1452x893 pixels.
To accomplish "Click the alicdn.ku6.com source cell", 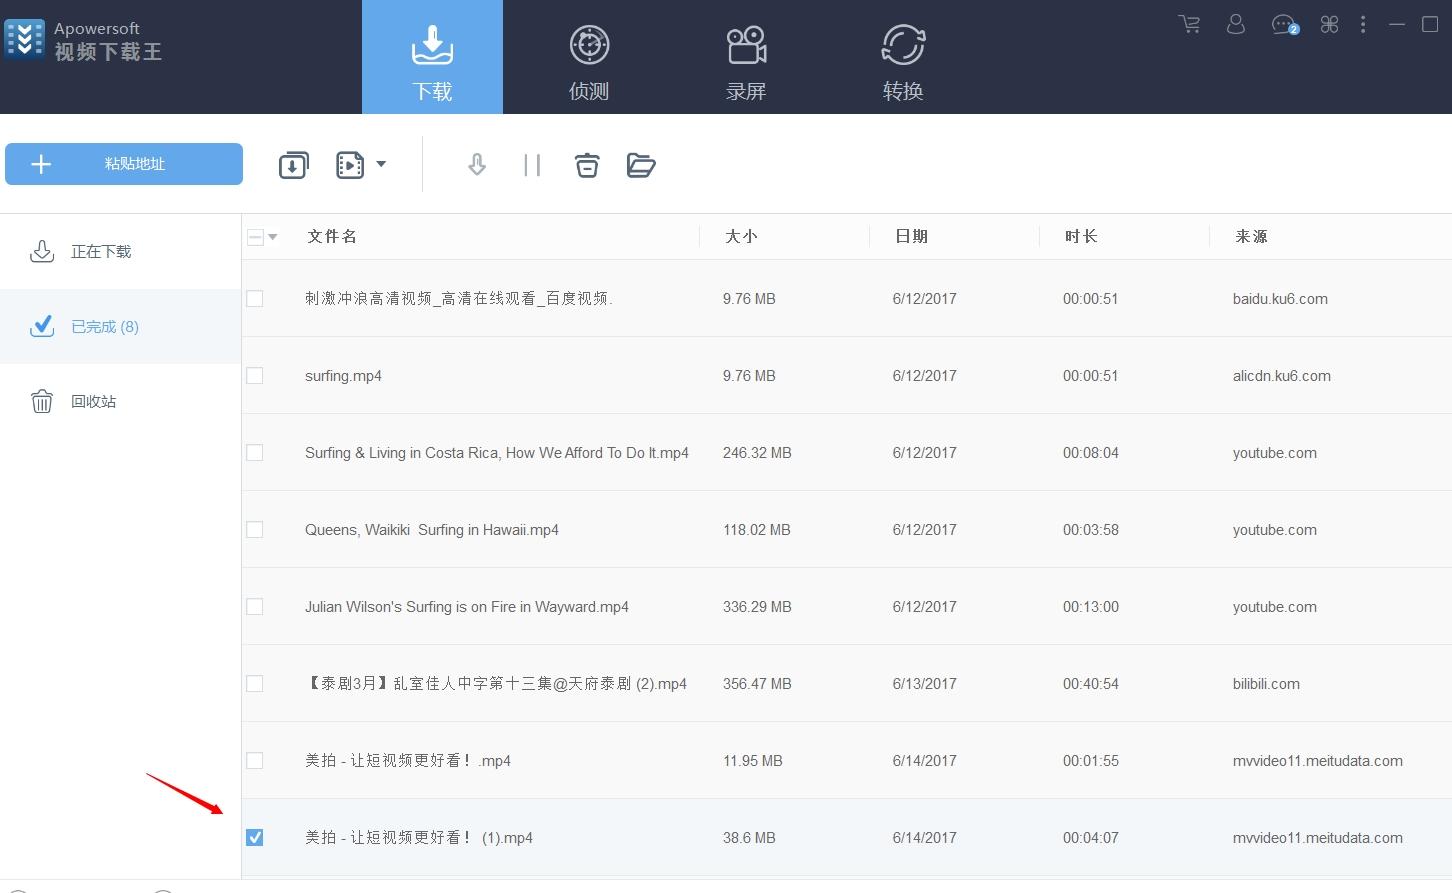I will (1282, 376).
